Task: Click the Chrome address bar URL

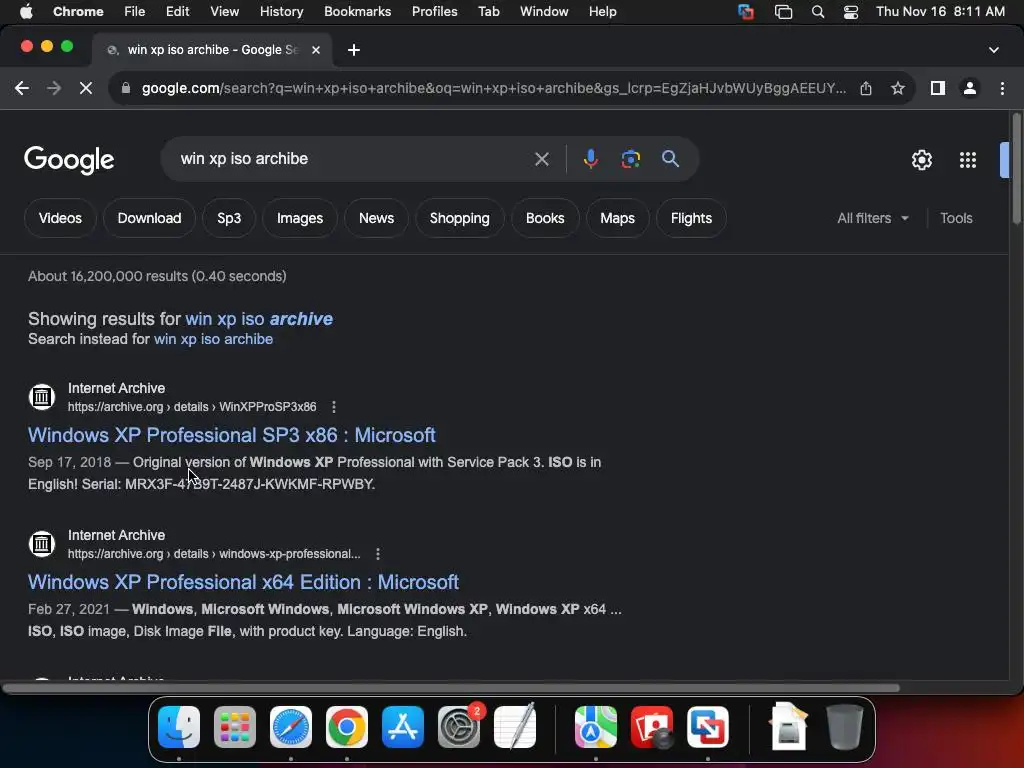Action: point(494,88)
